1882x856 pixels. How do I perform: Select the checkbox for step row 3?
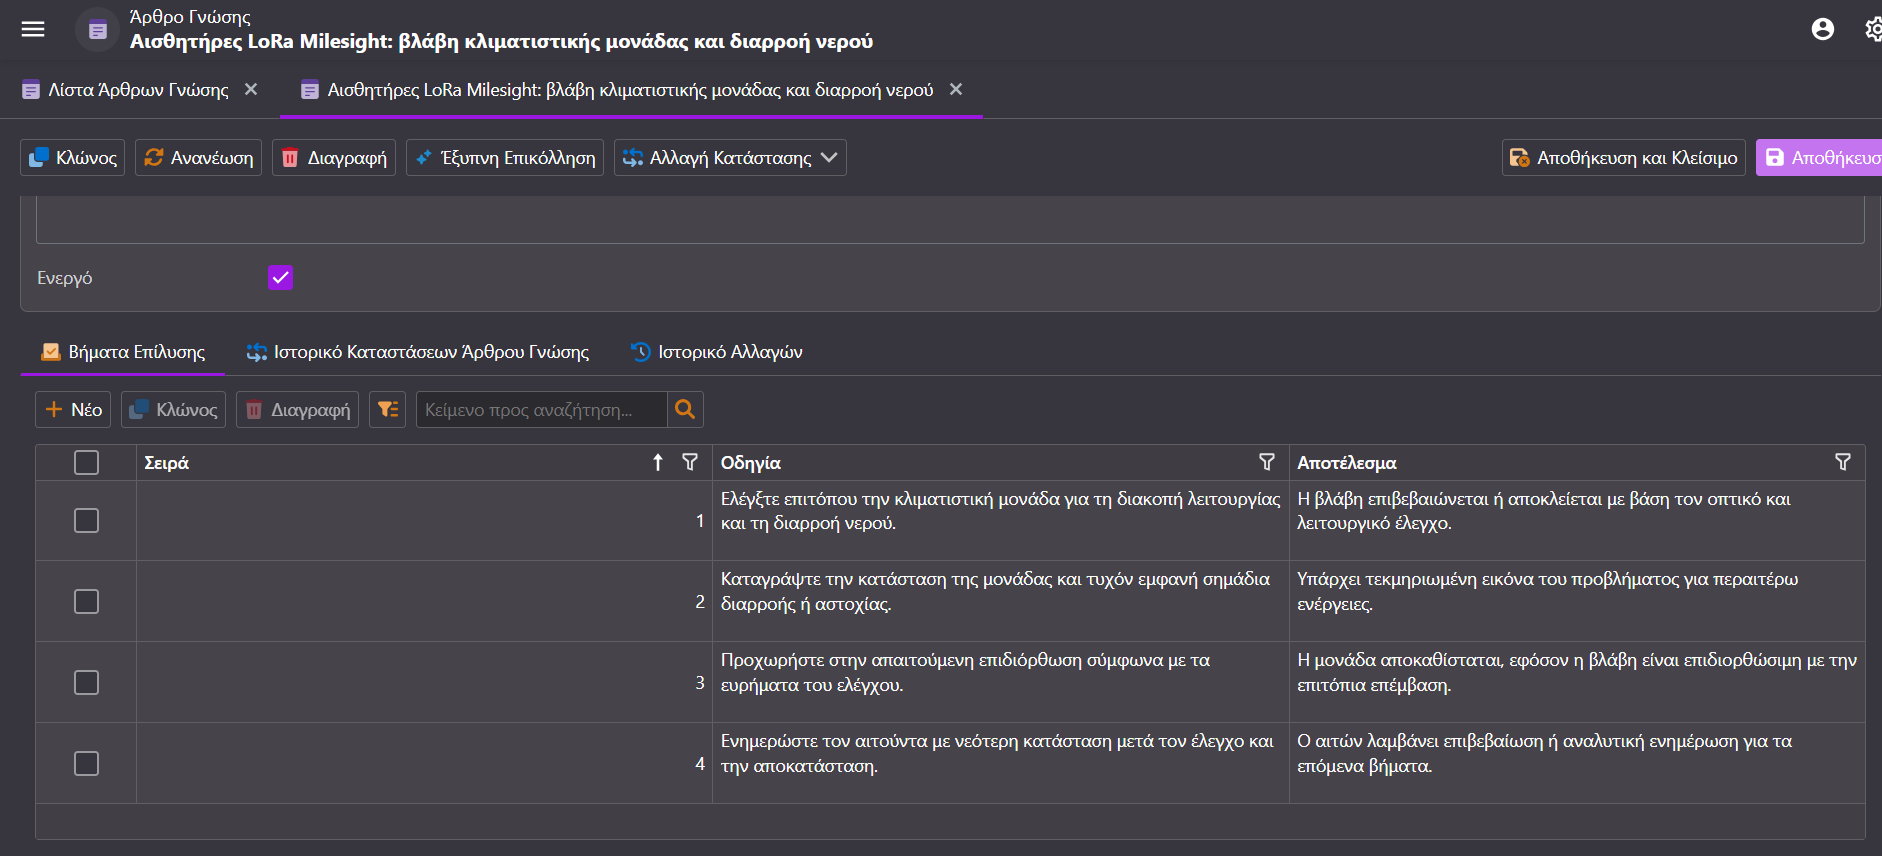86,682
